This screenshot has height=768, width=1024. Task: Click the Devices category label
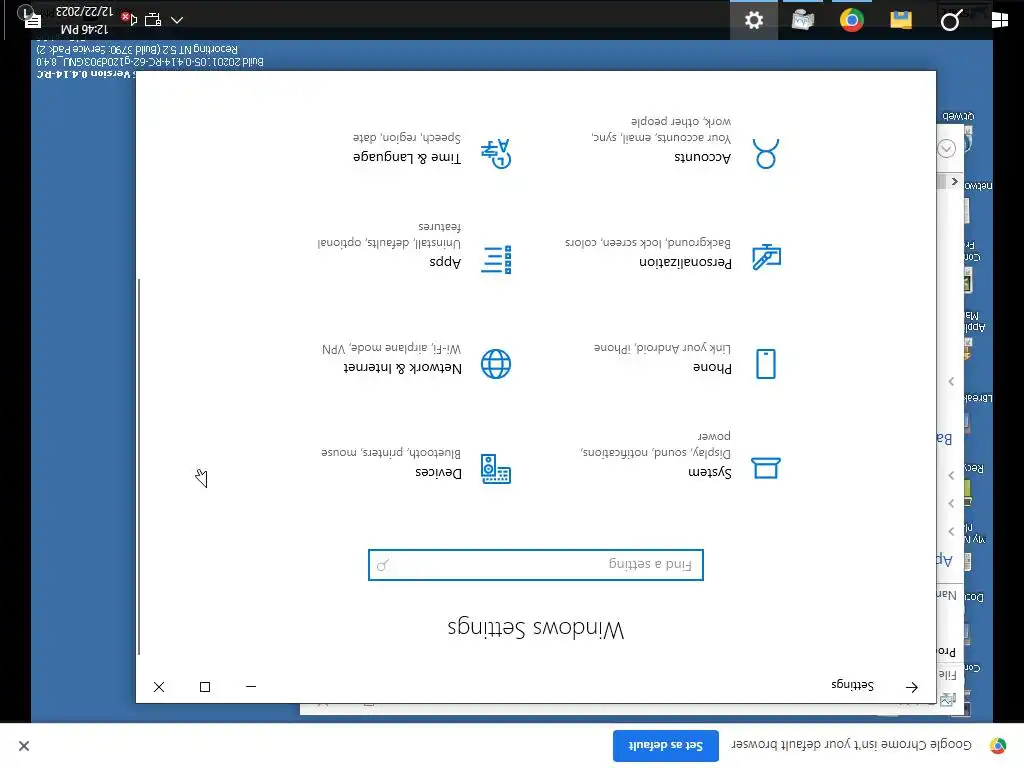[x=438, y=472]
